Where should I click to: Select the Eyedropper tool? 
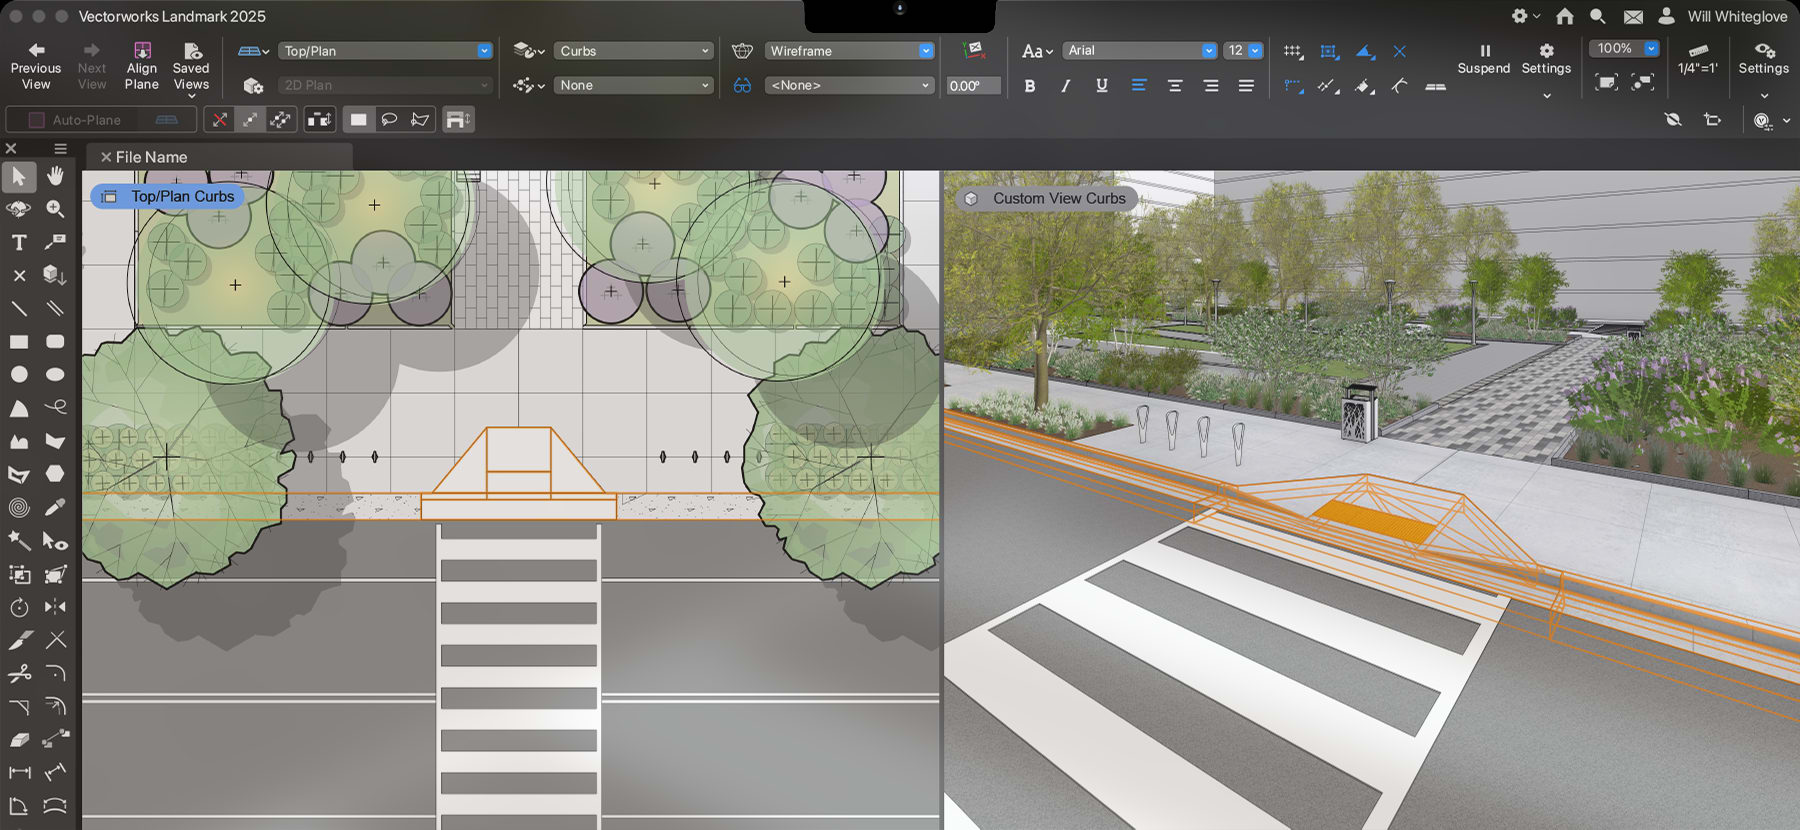55,507
